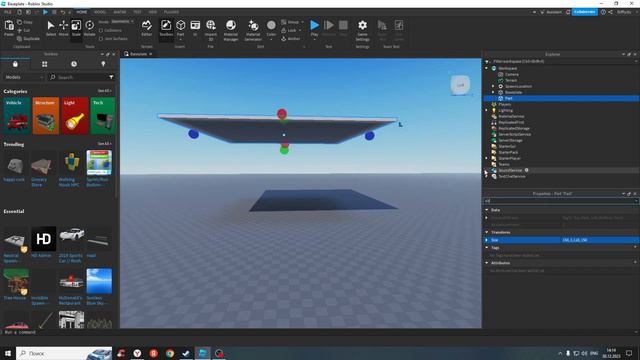
Task: Open Google Chrome from the taskbar
Action: [x=170, y=353]
